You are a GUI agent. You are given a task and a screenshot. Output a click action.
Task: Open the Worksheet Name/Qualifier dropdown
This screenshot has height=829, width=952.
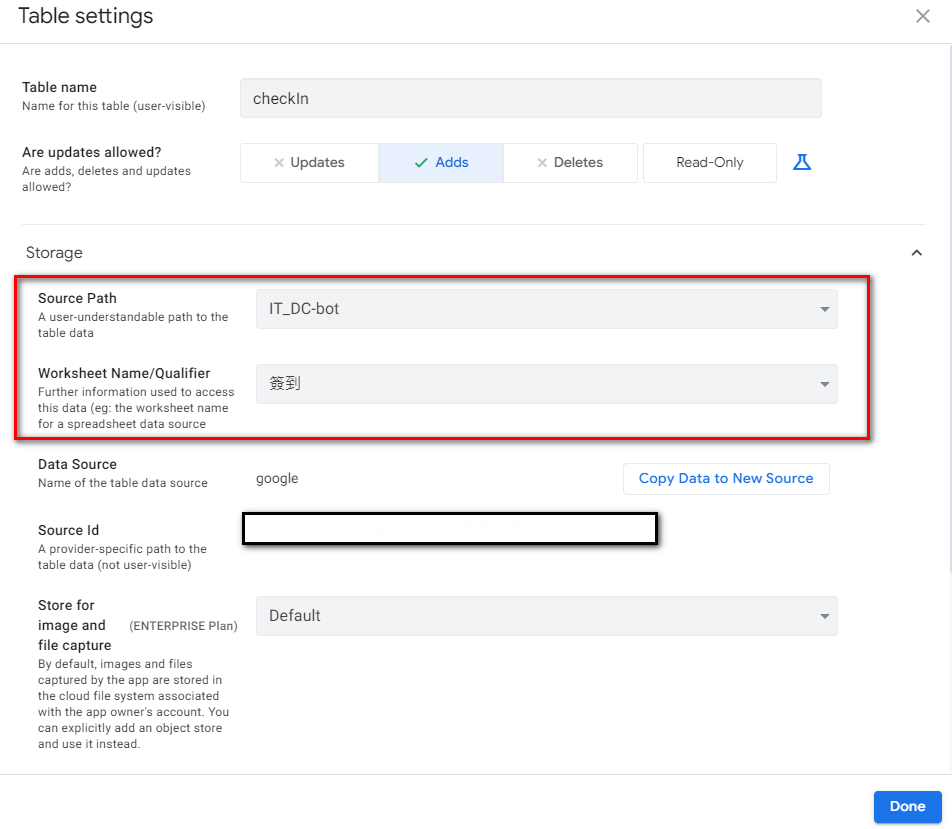546,384
